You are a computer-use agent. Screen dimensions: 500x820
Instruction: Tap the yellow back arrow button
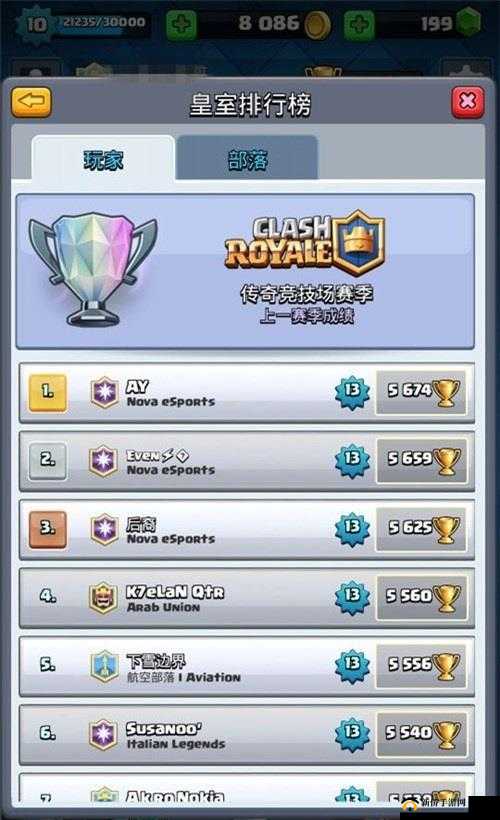(x=31, y=101)
